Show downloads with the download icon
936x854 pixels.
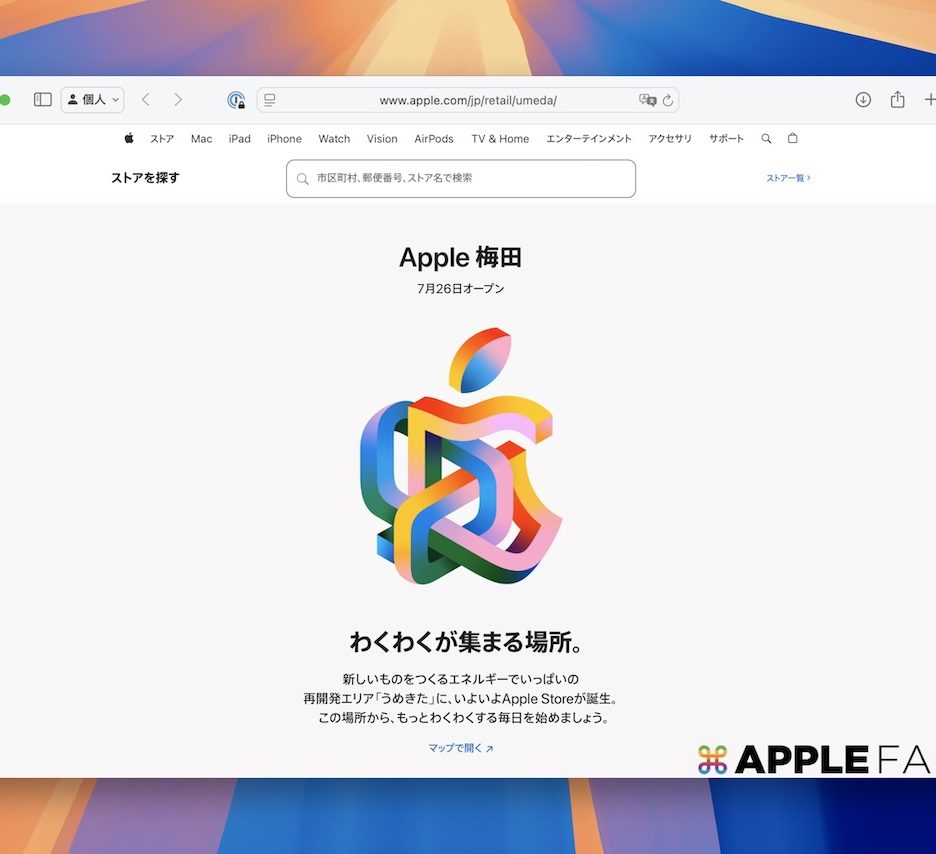point(863,100)
